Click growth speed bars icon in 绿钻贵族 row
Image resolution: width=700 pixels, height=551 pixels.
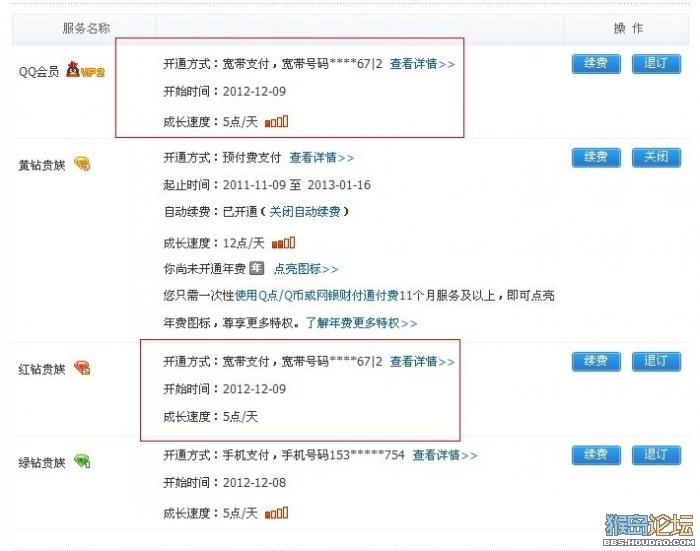click(277, 513)
